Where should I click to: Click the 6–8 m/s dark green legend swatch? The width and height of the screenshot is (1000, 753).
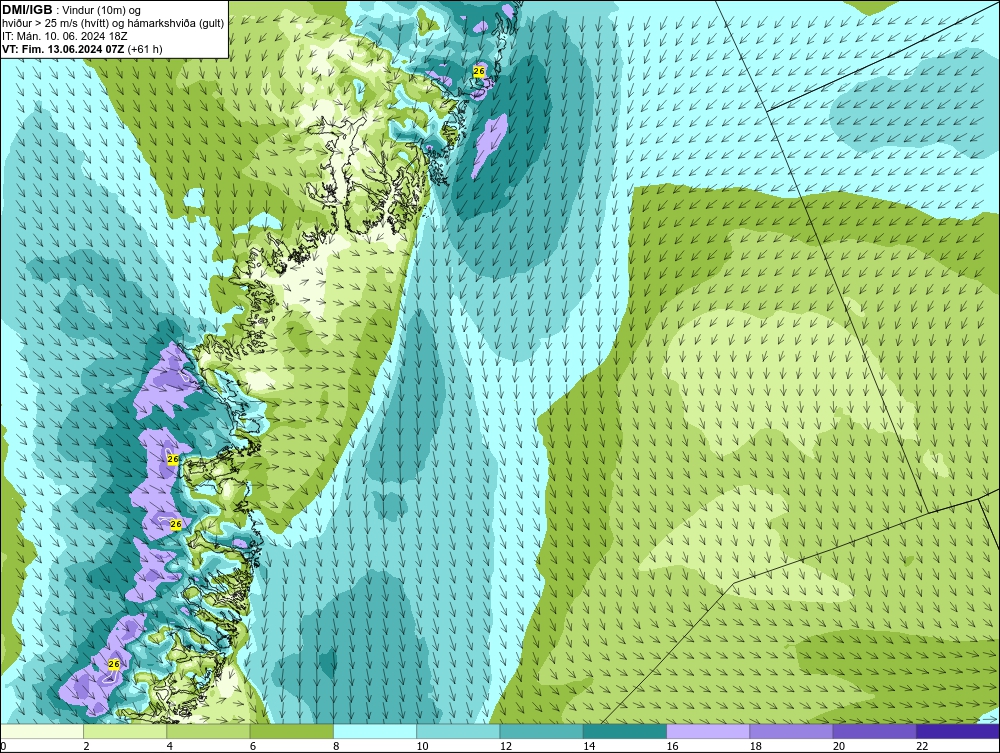291,731
